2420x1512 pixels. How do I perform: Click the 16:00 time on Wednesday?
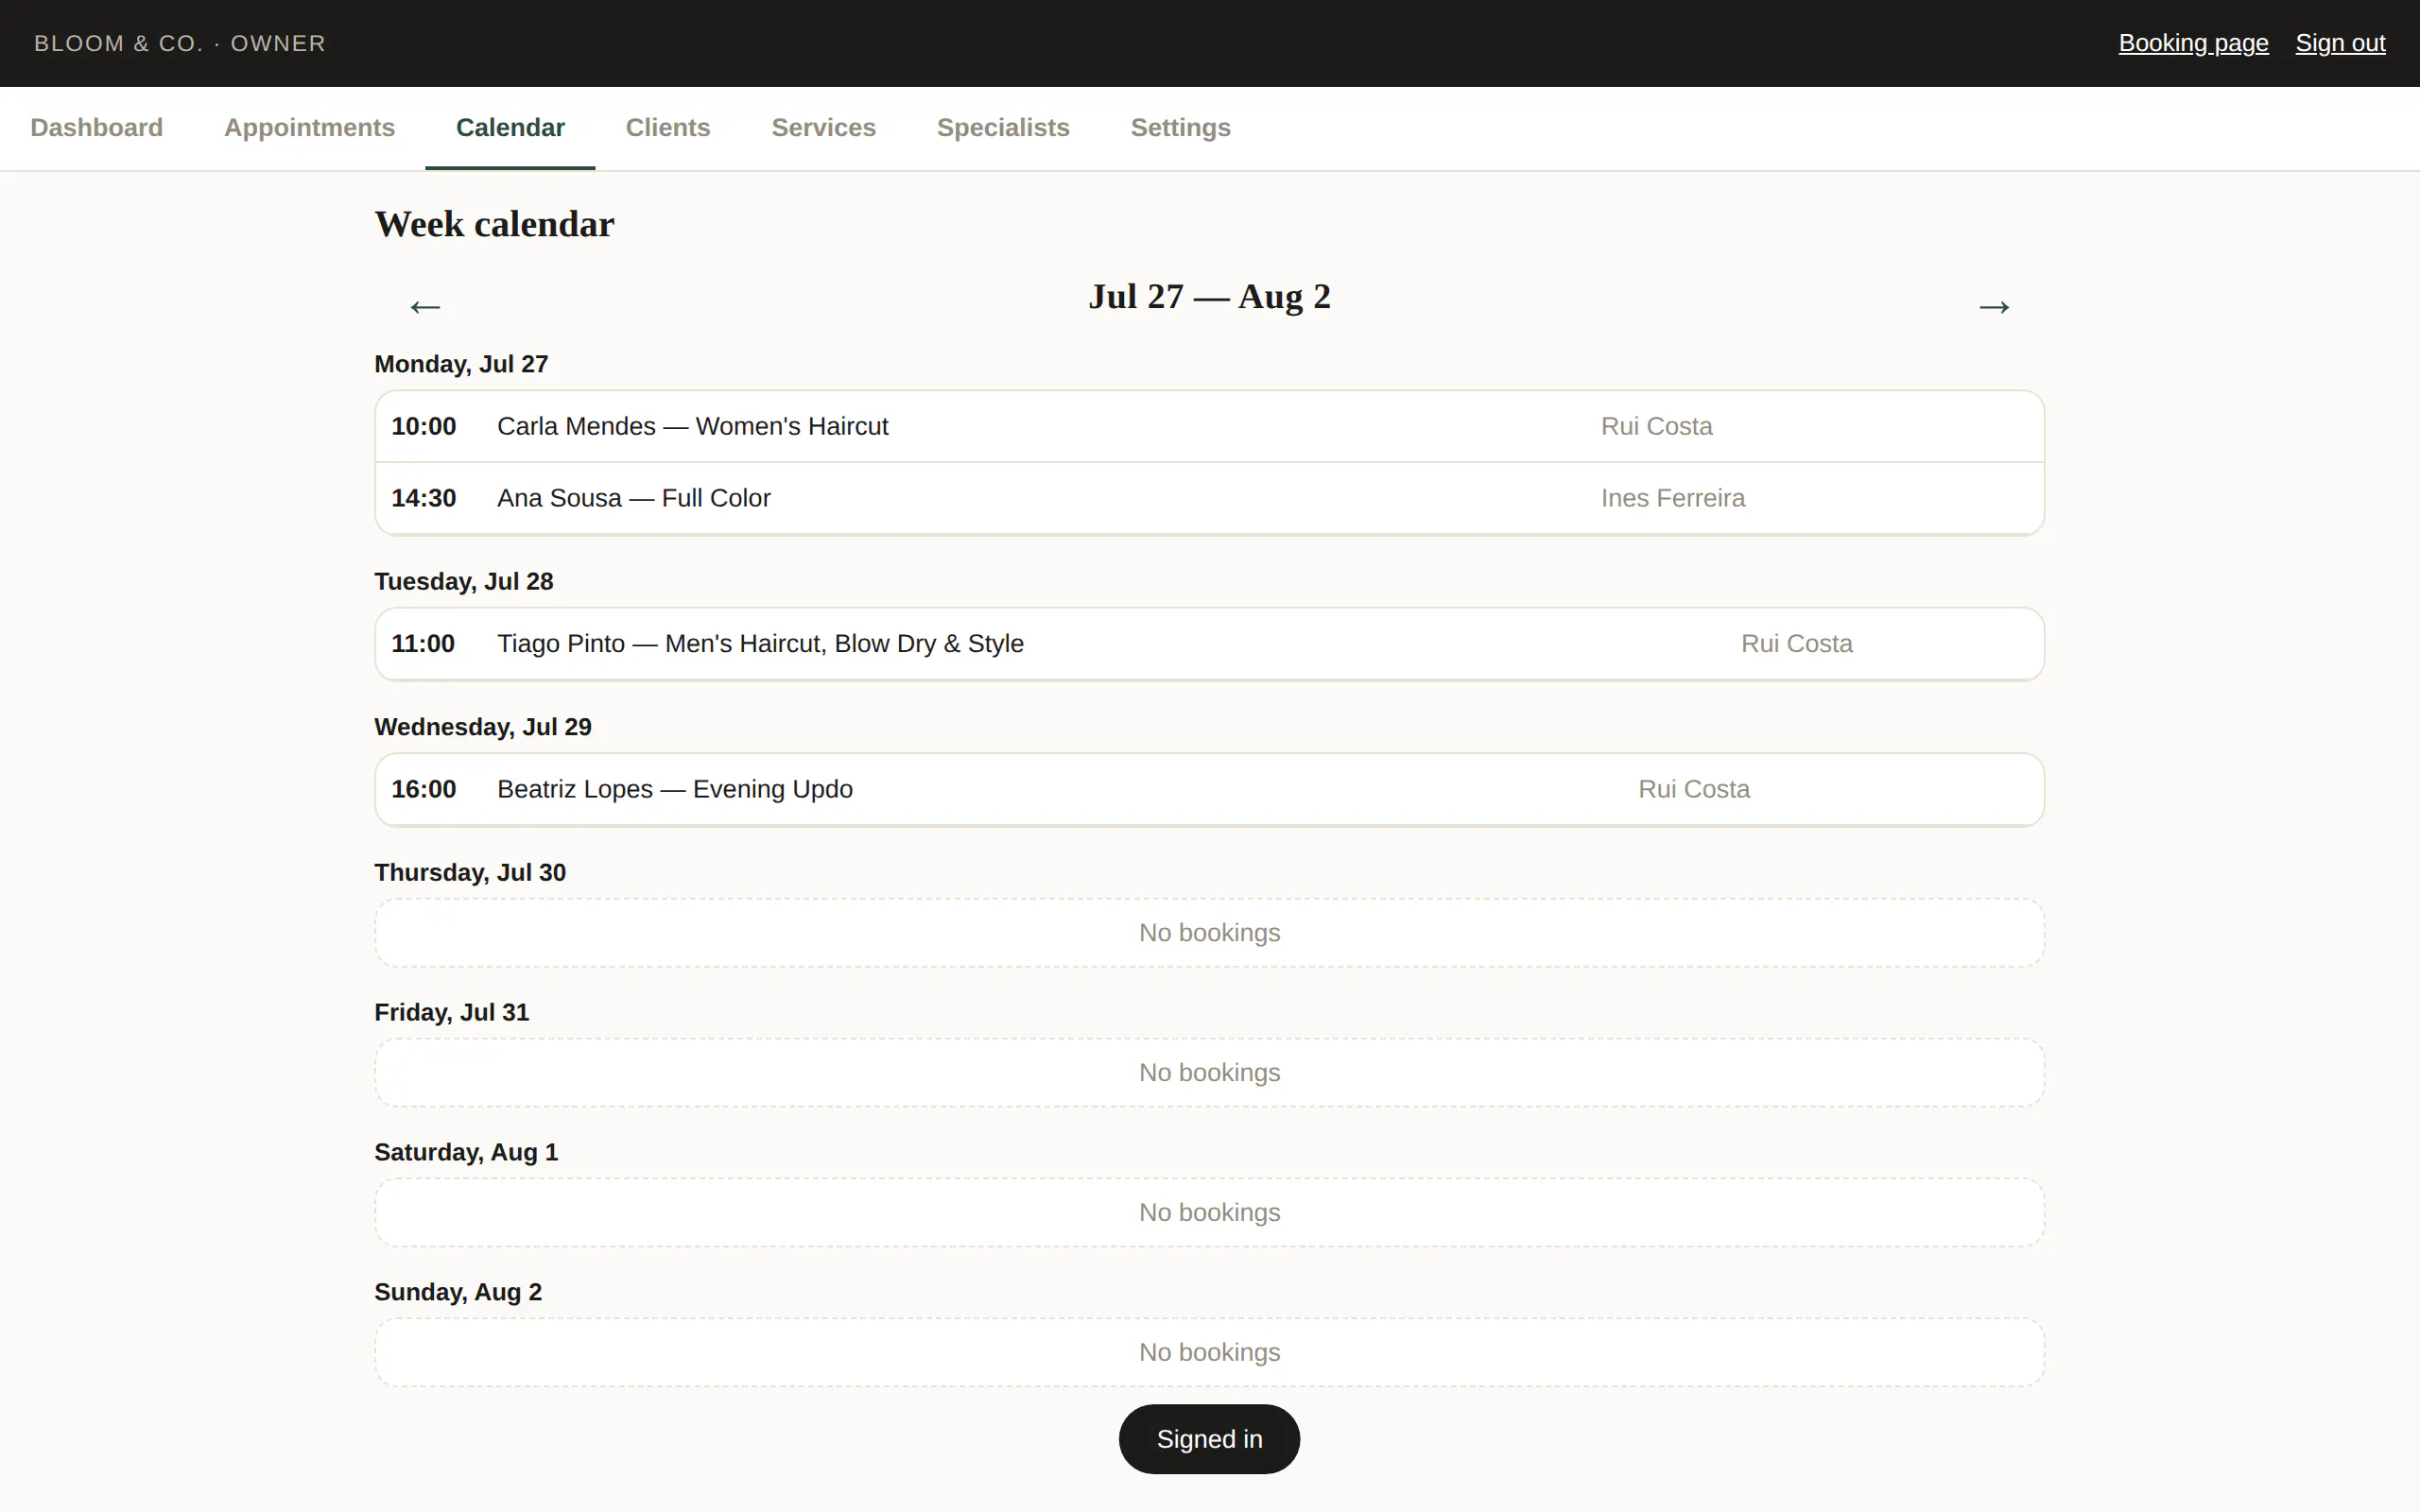pos(423,790)
